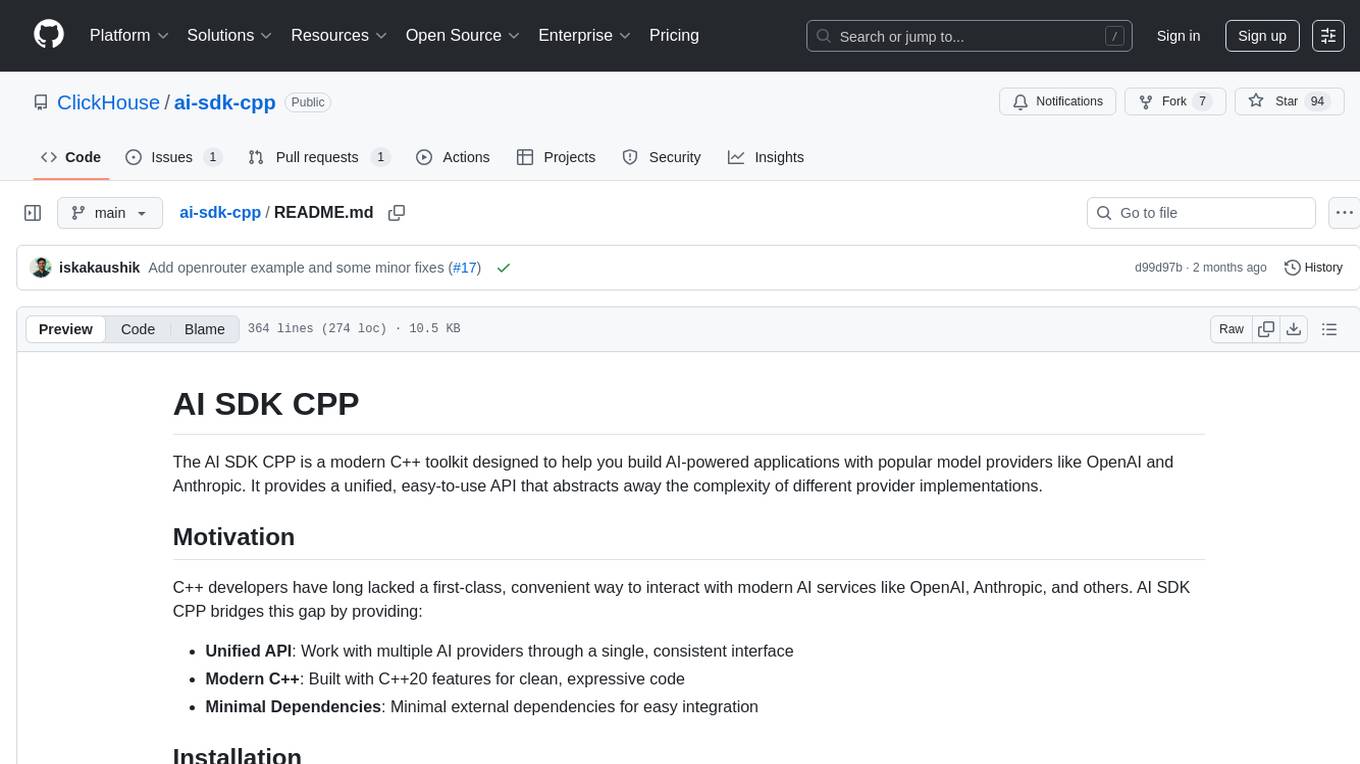Screen dimensions: 1360x764
Task: Click the Issues count badge 1
Action: click(x=212, y=157)
